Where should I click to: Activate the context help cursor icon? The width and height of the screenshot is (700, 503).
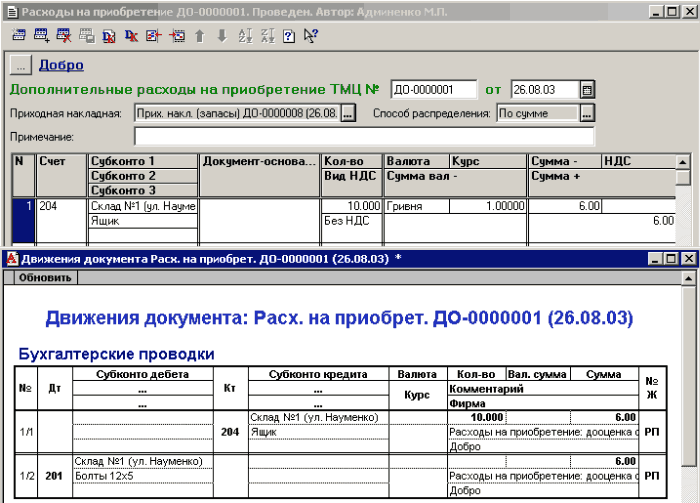click(311, 36)
